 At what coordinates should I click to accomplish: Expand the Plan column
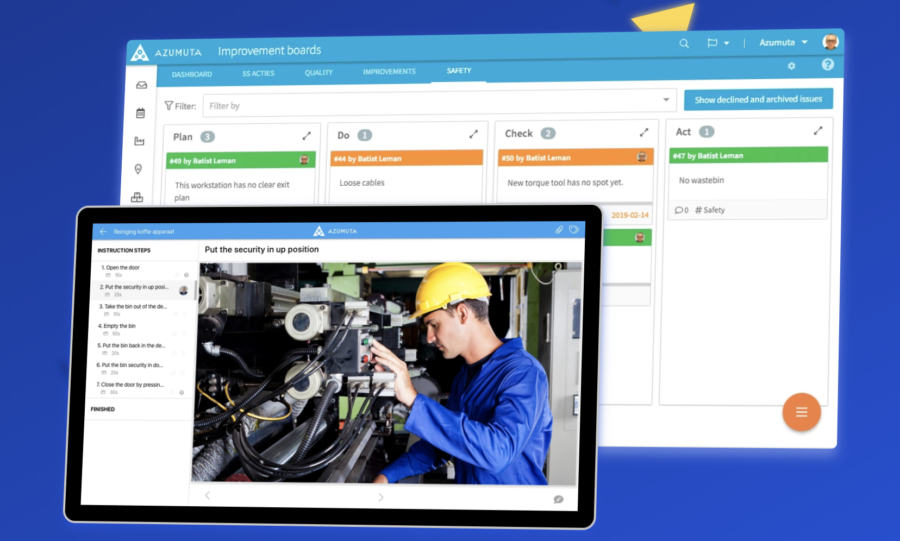307,135
